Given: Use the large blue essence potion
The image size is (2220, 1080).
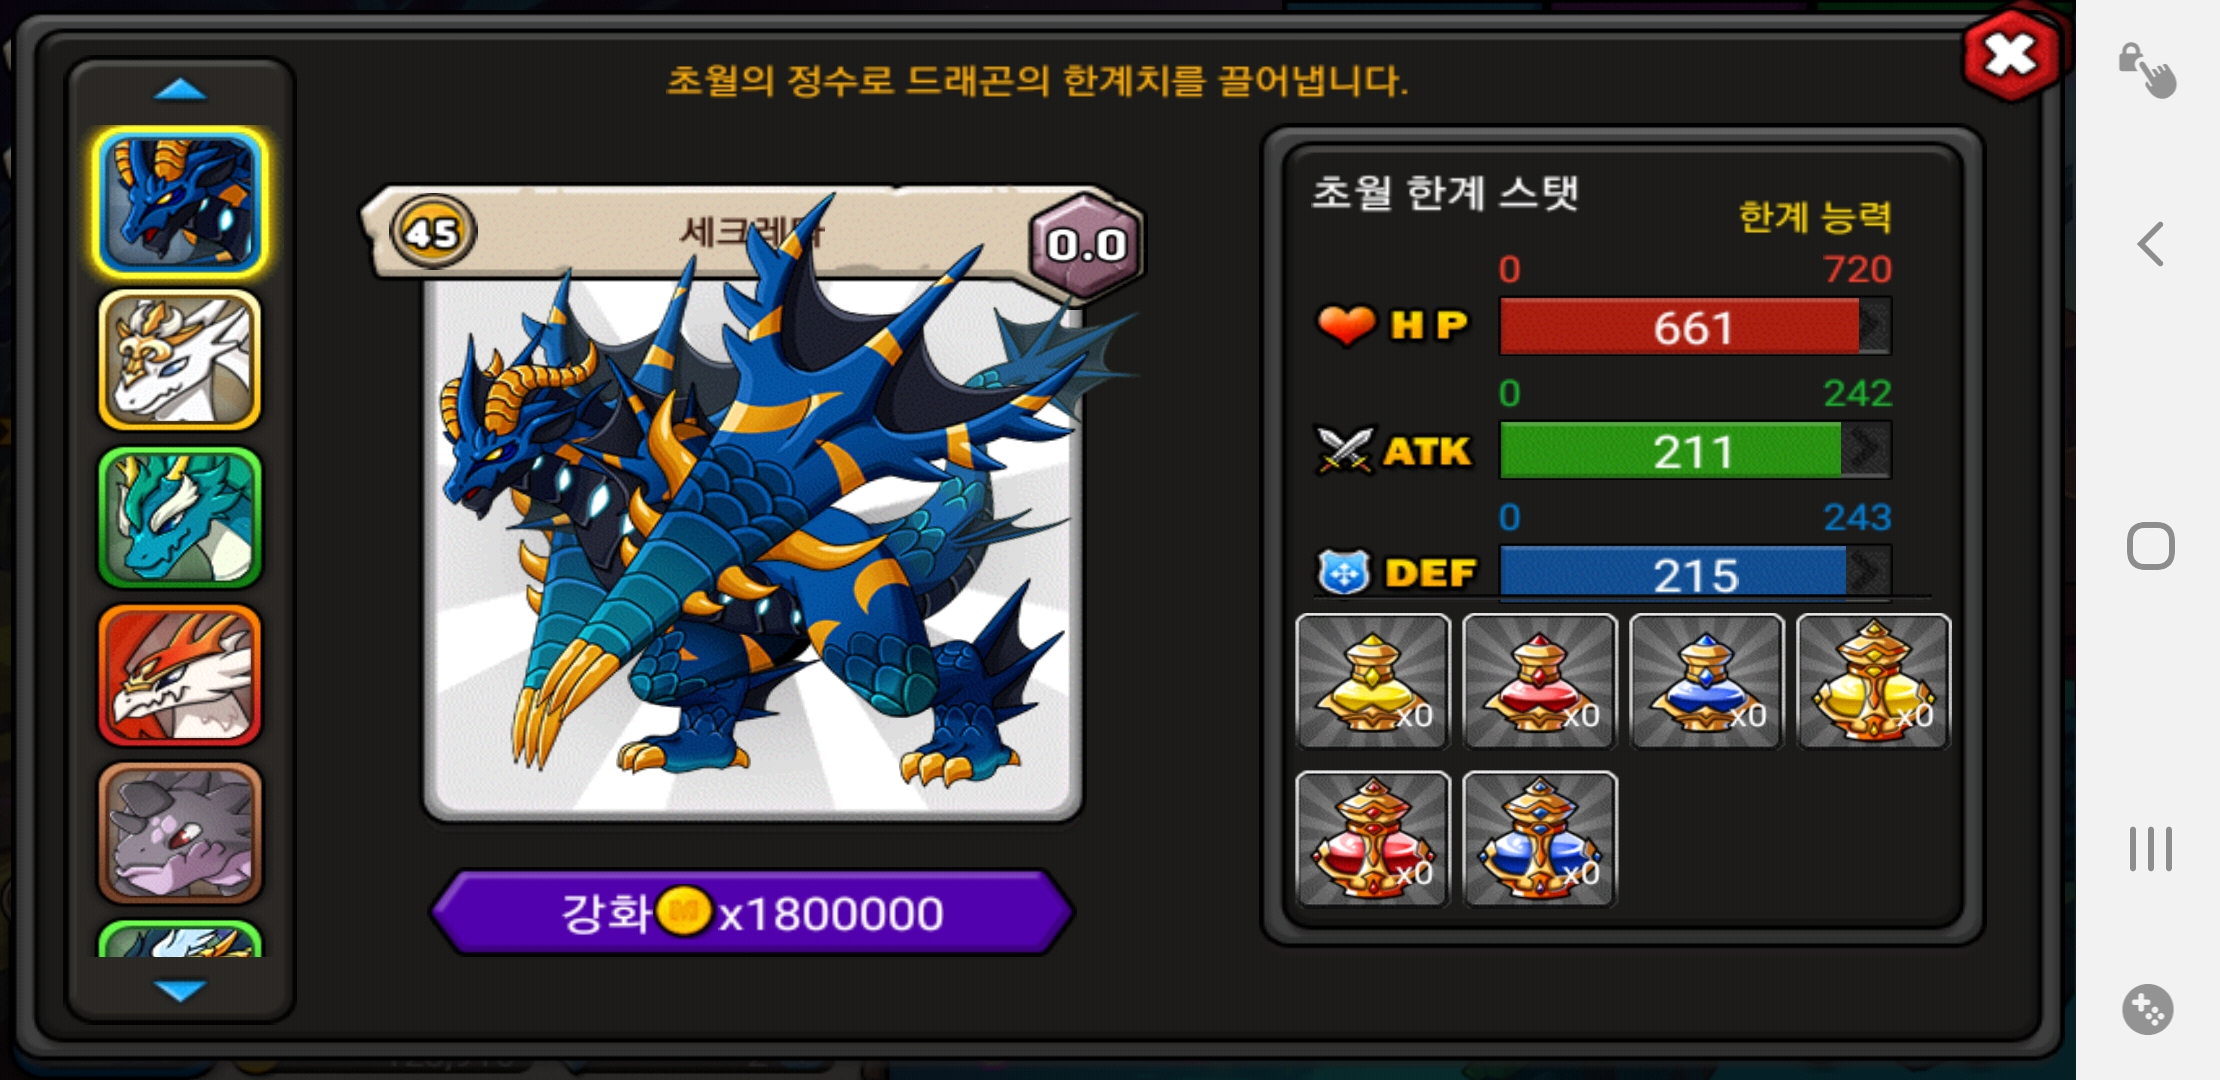Looking at the screenshot, I should (x=1540, y=839).
